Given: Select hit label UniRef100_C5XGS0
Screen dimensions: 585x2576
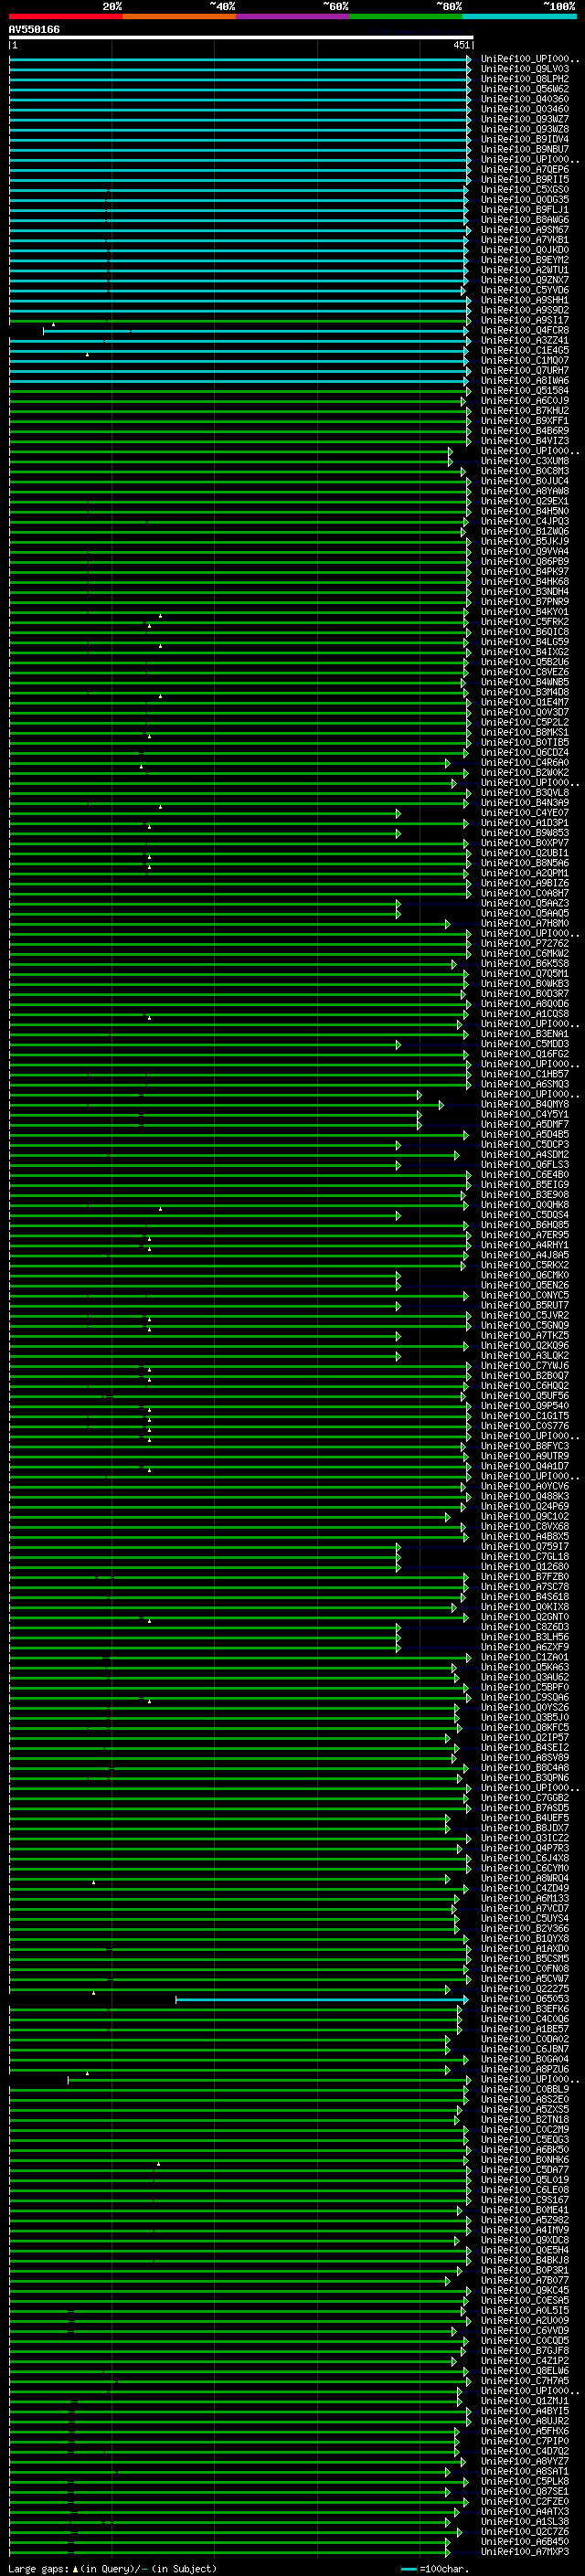Looking at the screenshot, I should [x=525, y=190].
